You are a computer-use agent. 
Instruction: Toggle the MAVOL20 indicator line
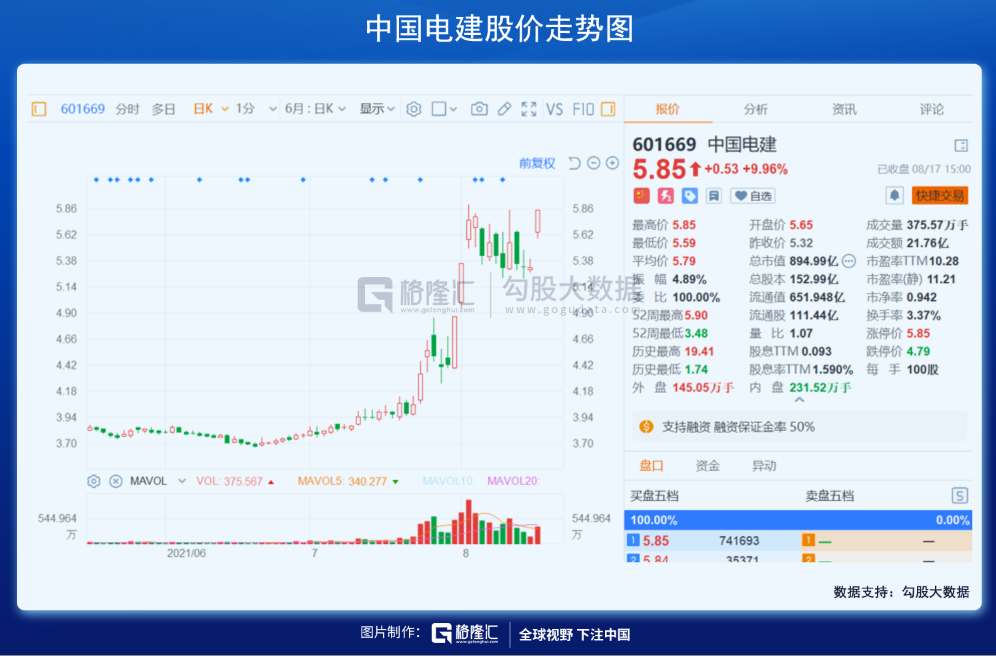[x=513, y=481]
